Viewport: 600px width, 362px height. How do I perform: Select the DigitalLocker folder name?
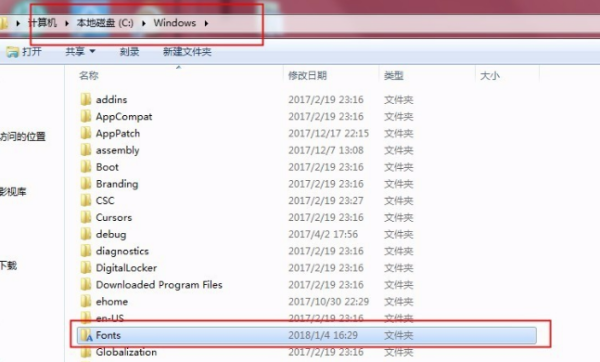pos(126,268)
